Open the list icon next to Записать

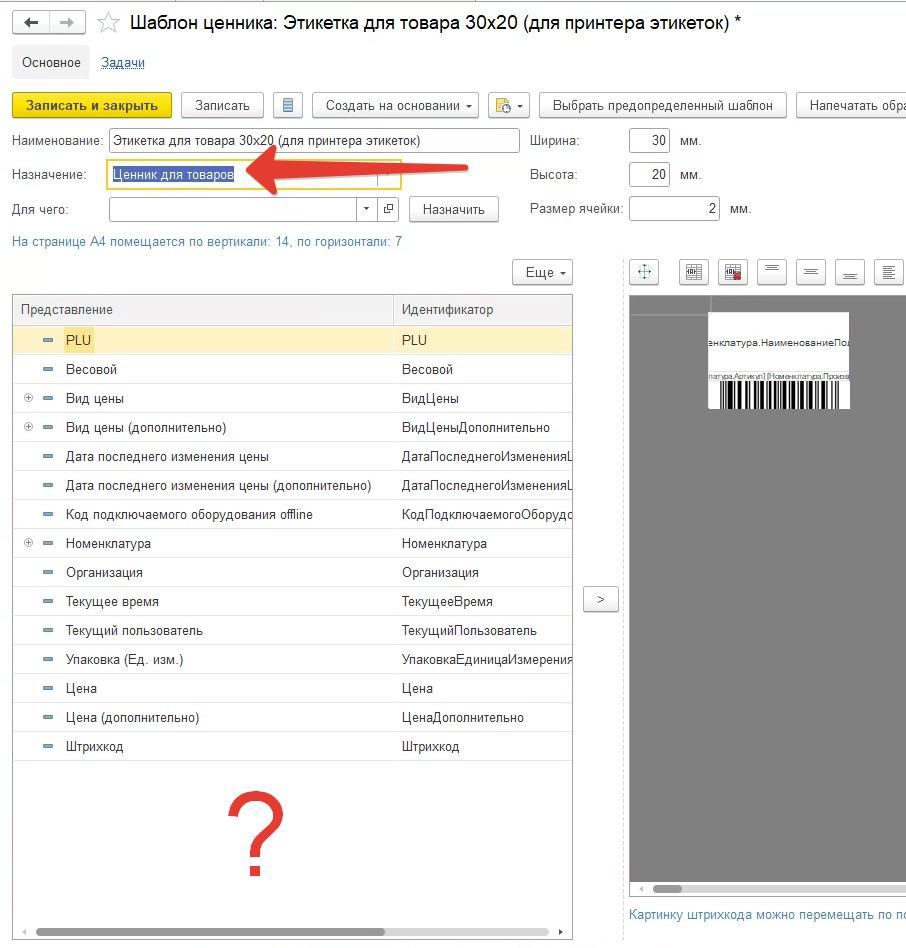click(x=288, y=105)
